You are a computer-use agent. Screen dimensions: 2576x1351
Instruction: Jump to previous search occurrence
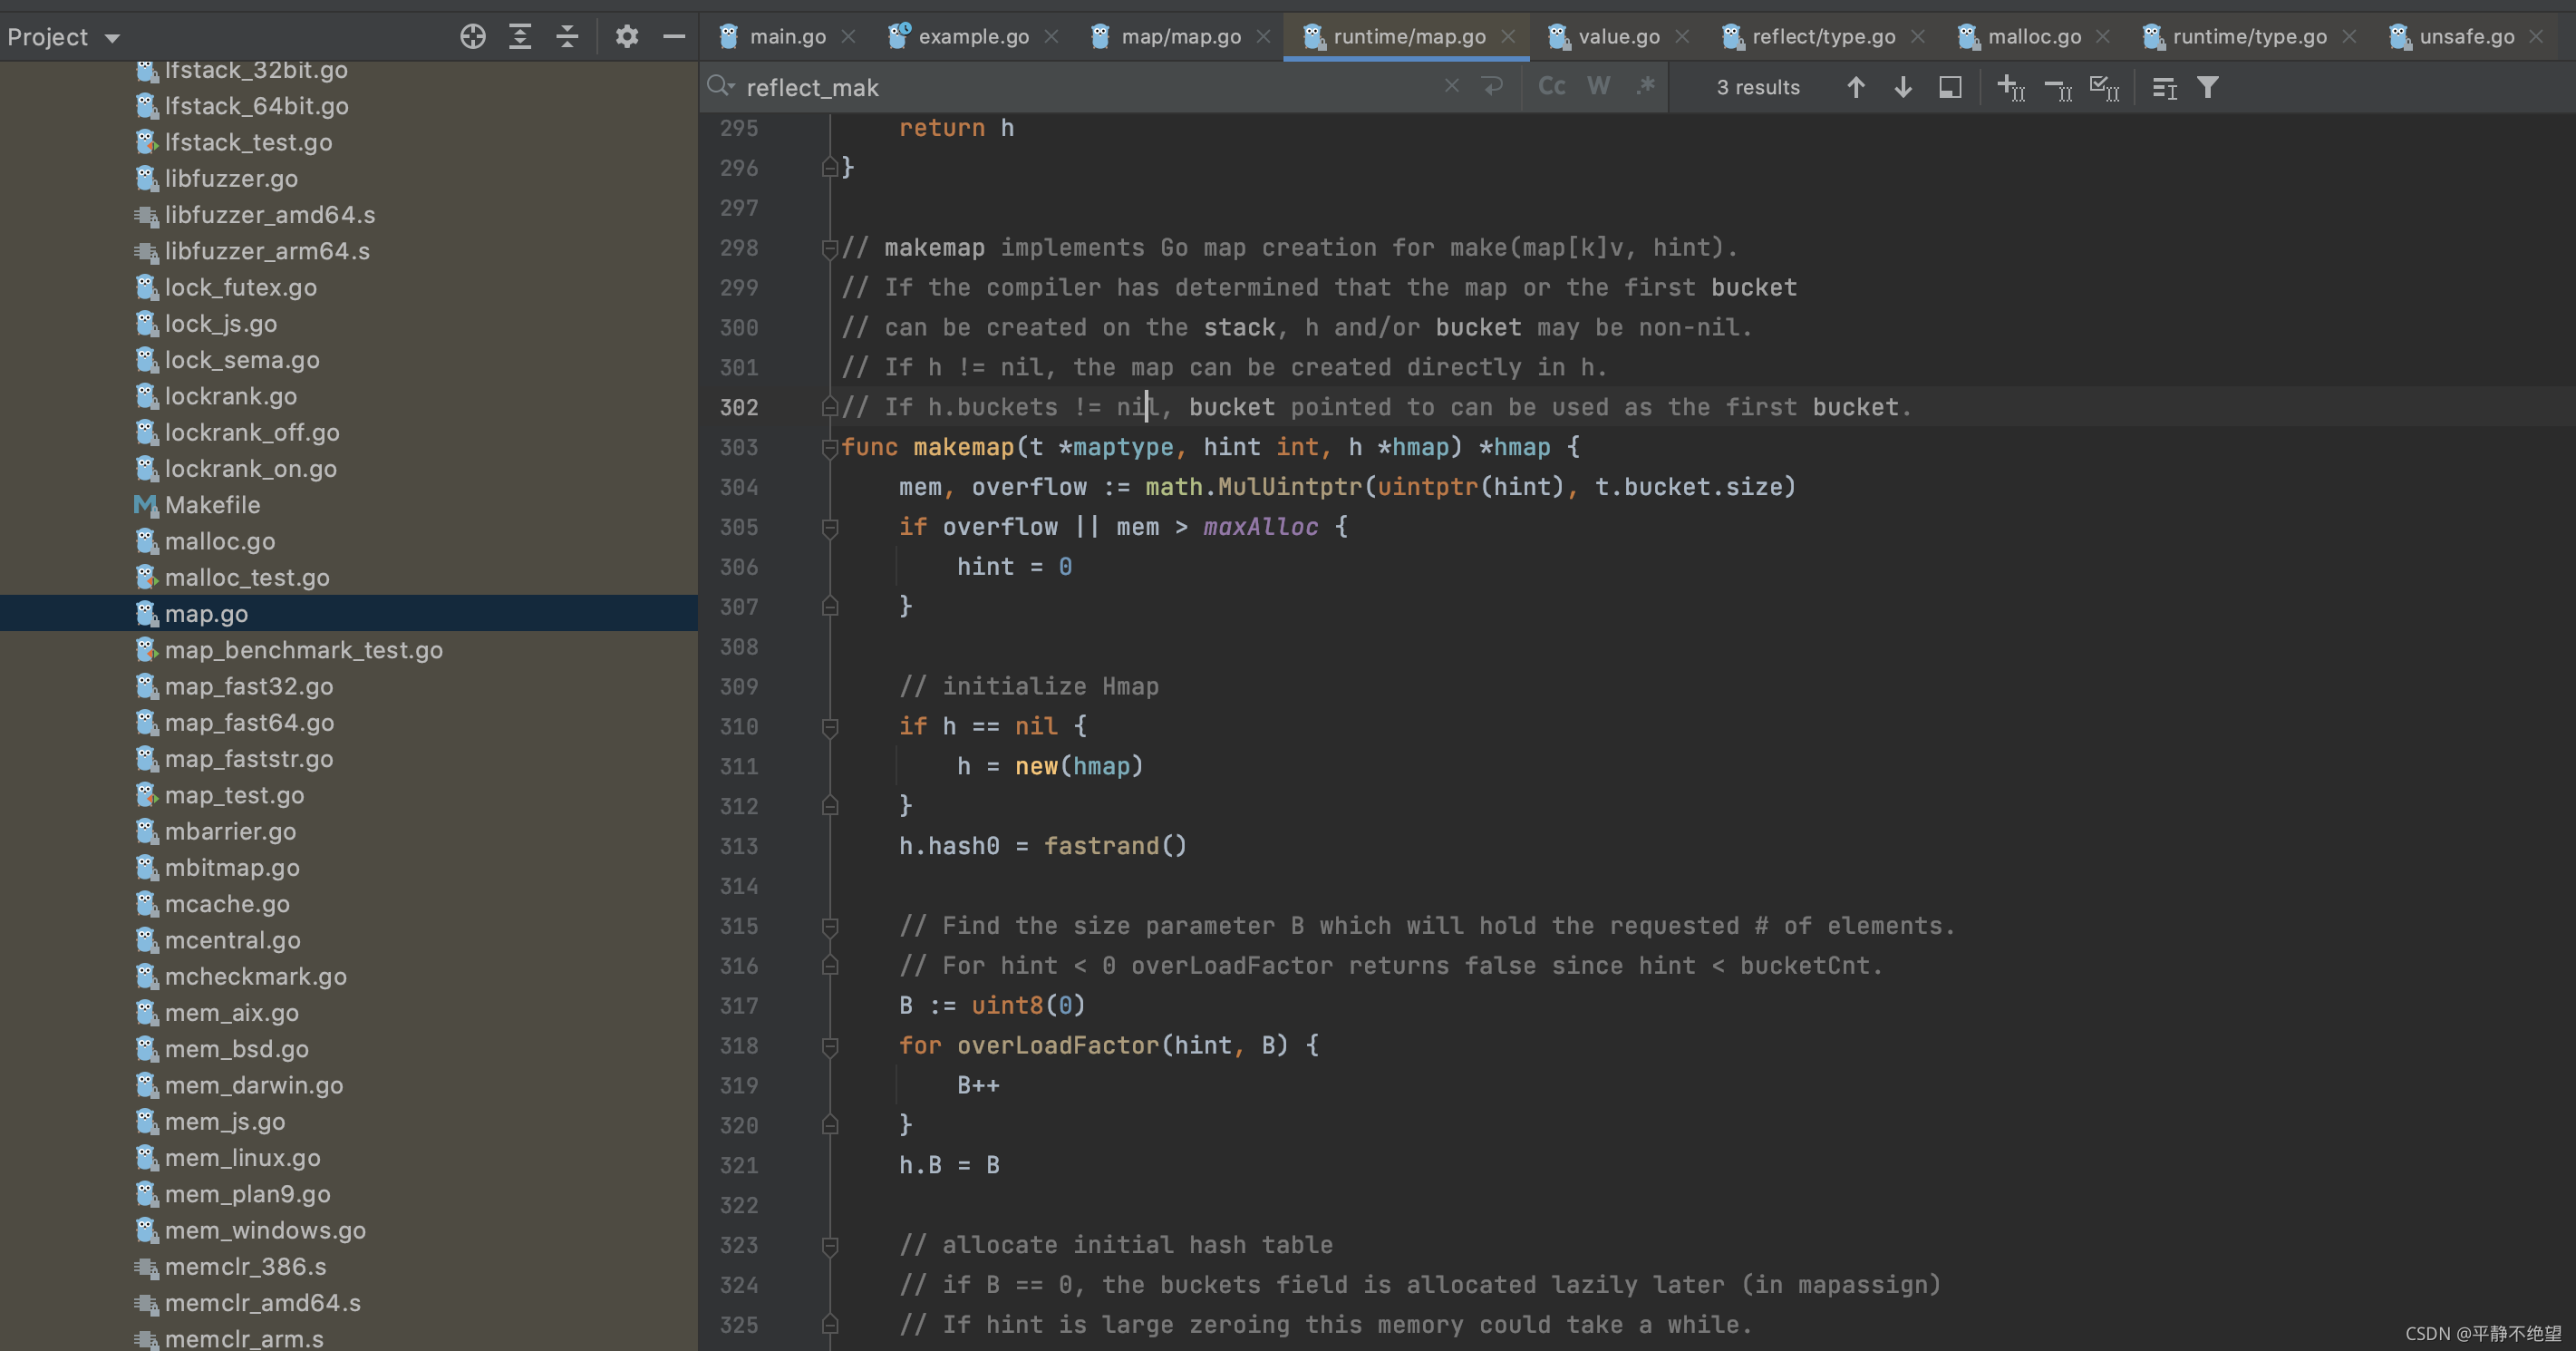tap(1856, 87)
